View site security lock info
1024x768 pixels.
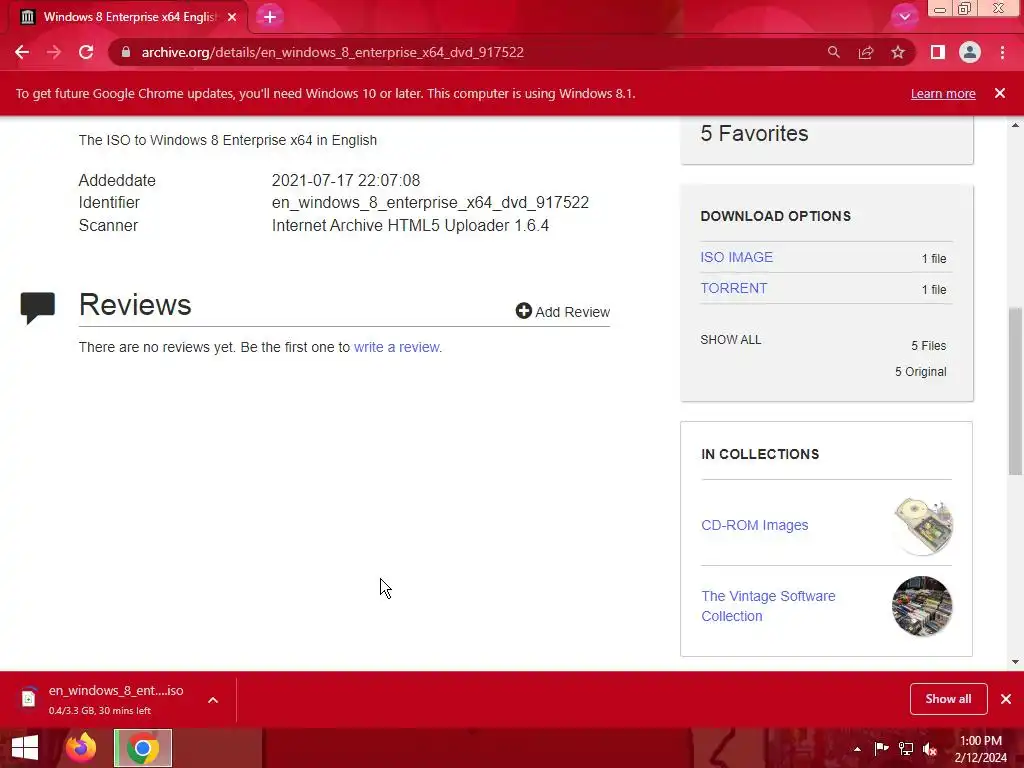tap(126, 52)
